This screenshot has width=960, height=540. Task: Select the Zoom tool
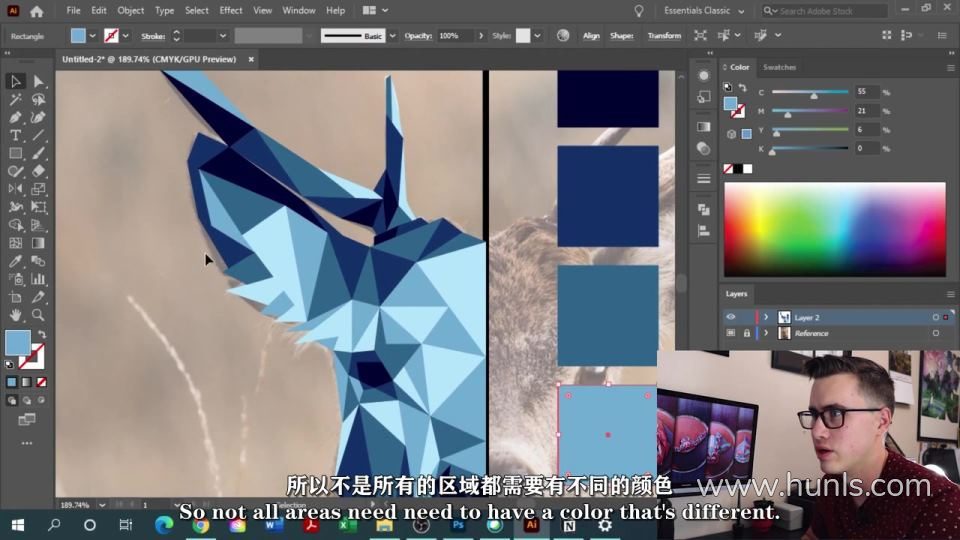tap(38, 315)
